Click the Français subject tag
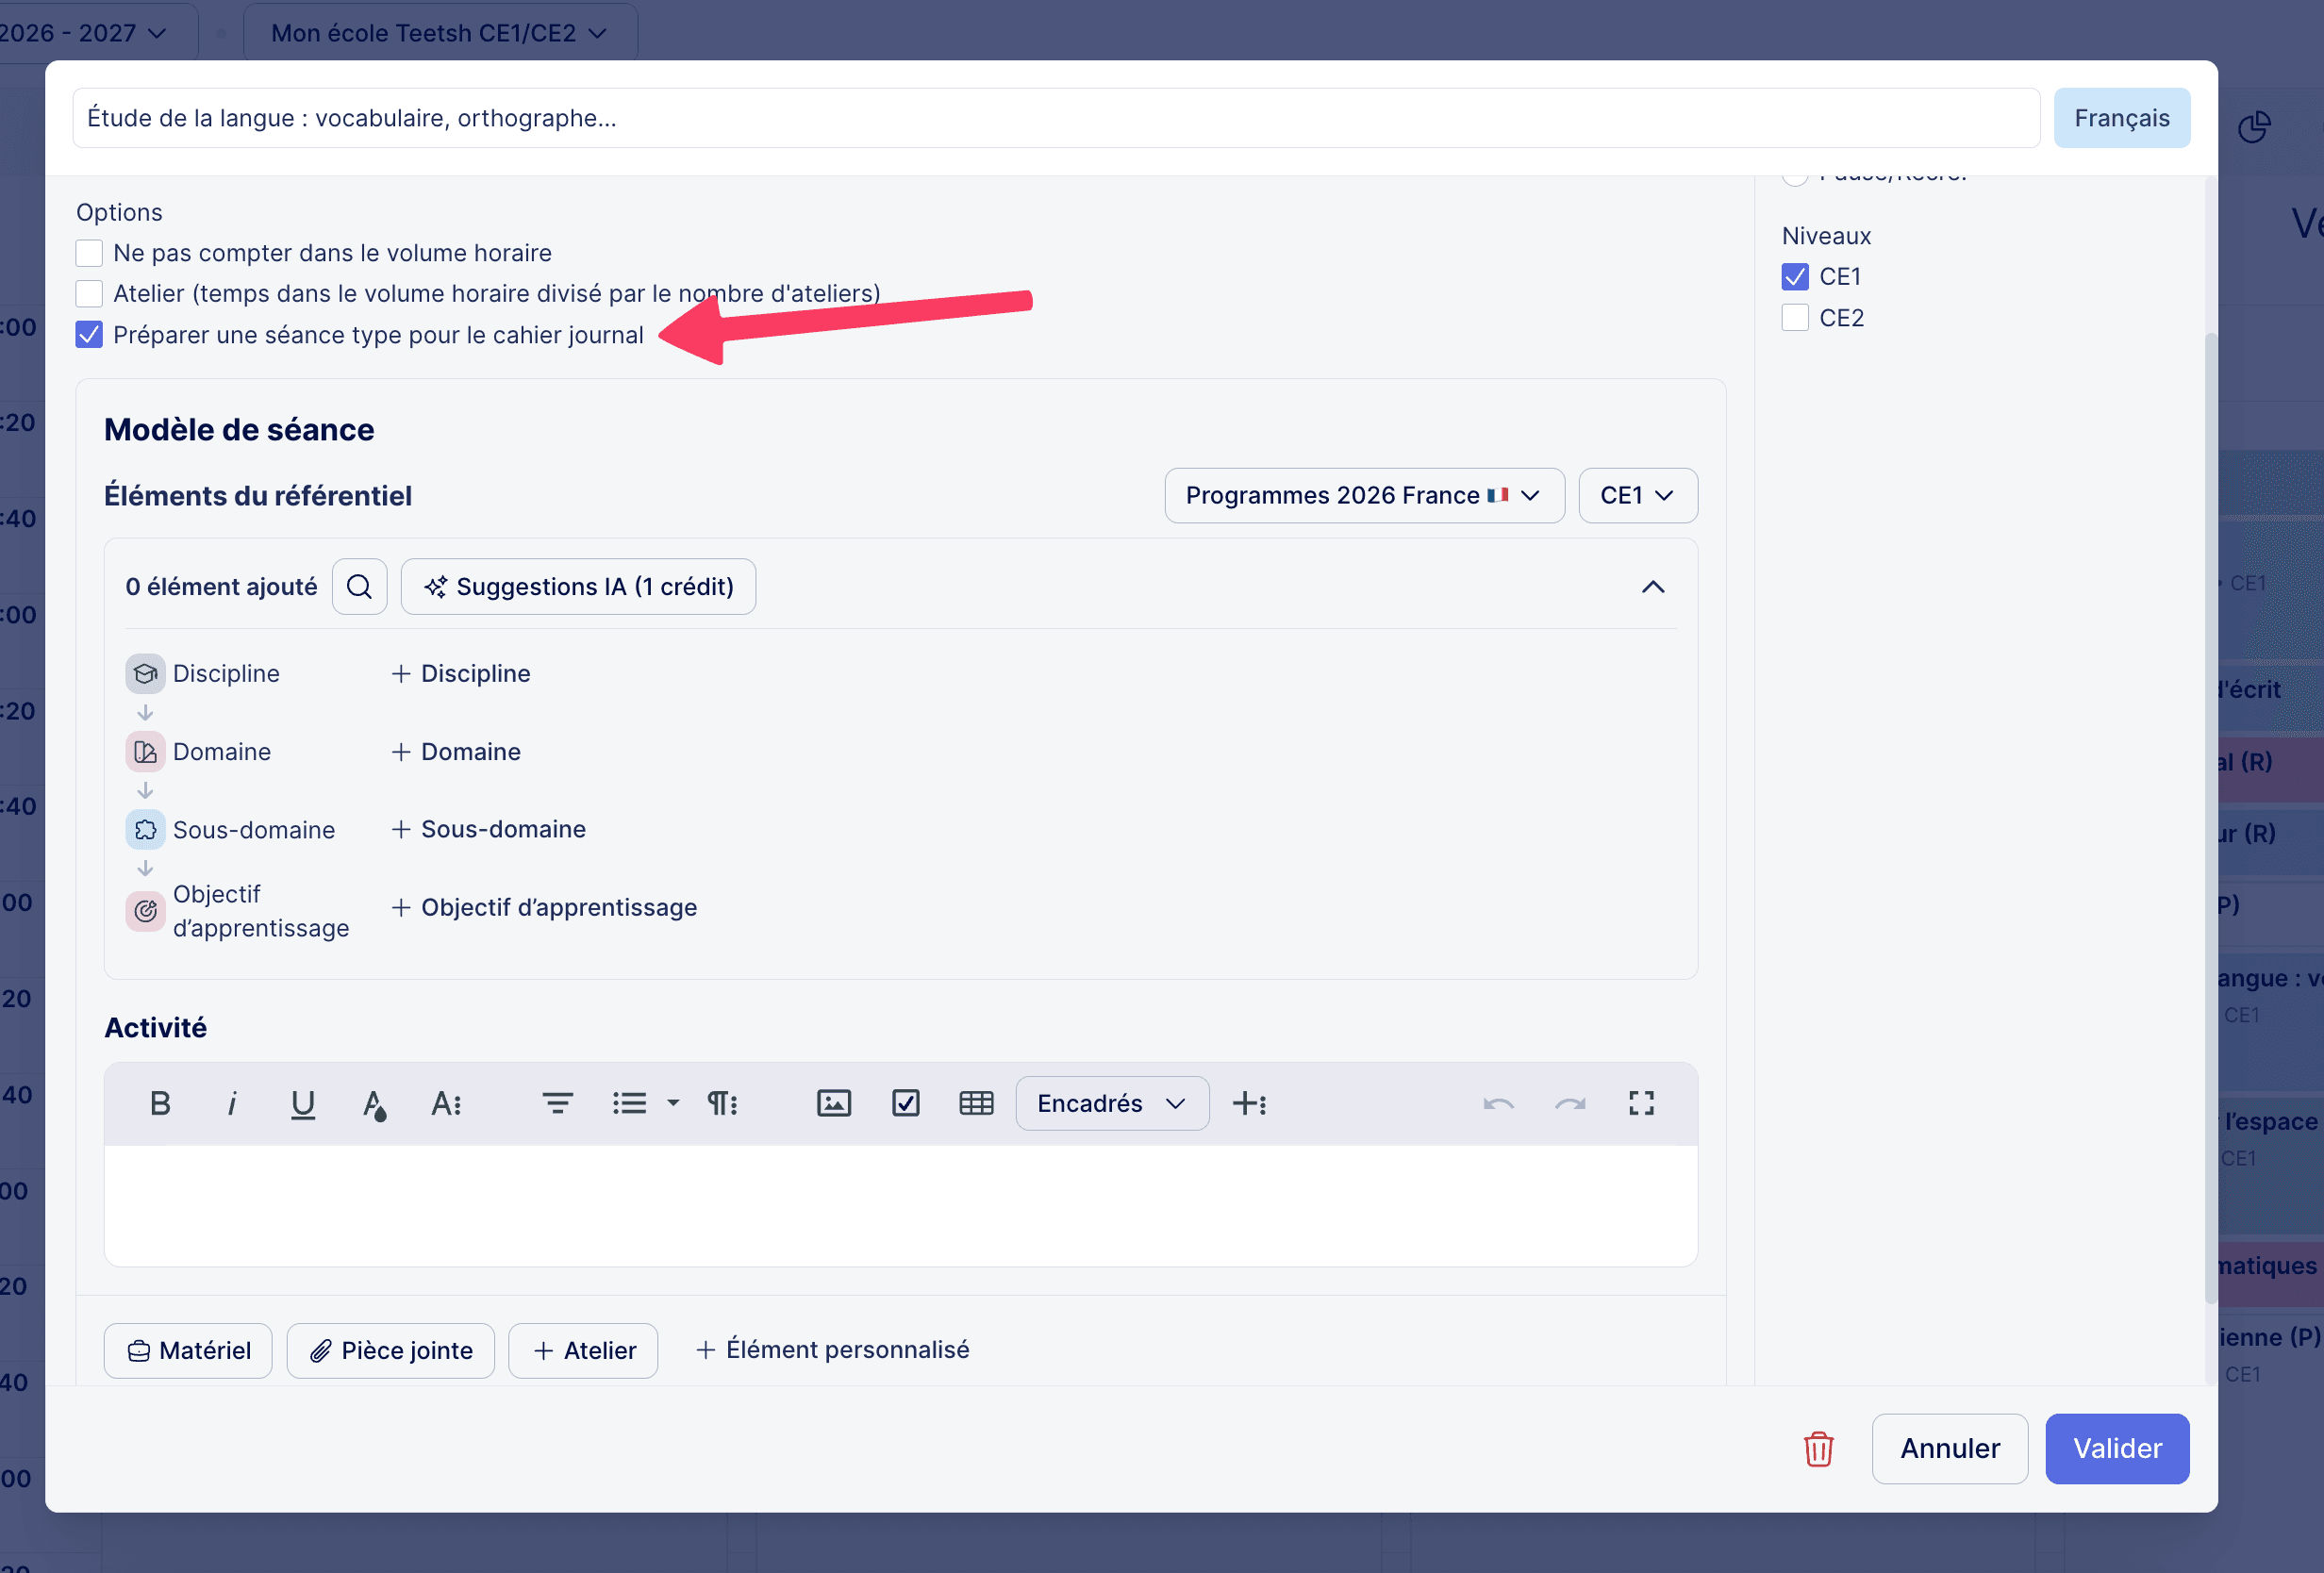Screen dimensions: 2324x1573 tap(2121, 118)
